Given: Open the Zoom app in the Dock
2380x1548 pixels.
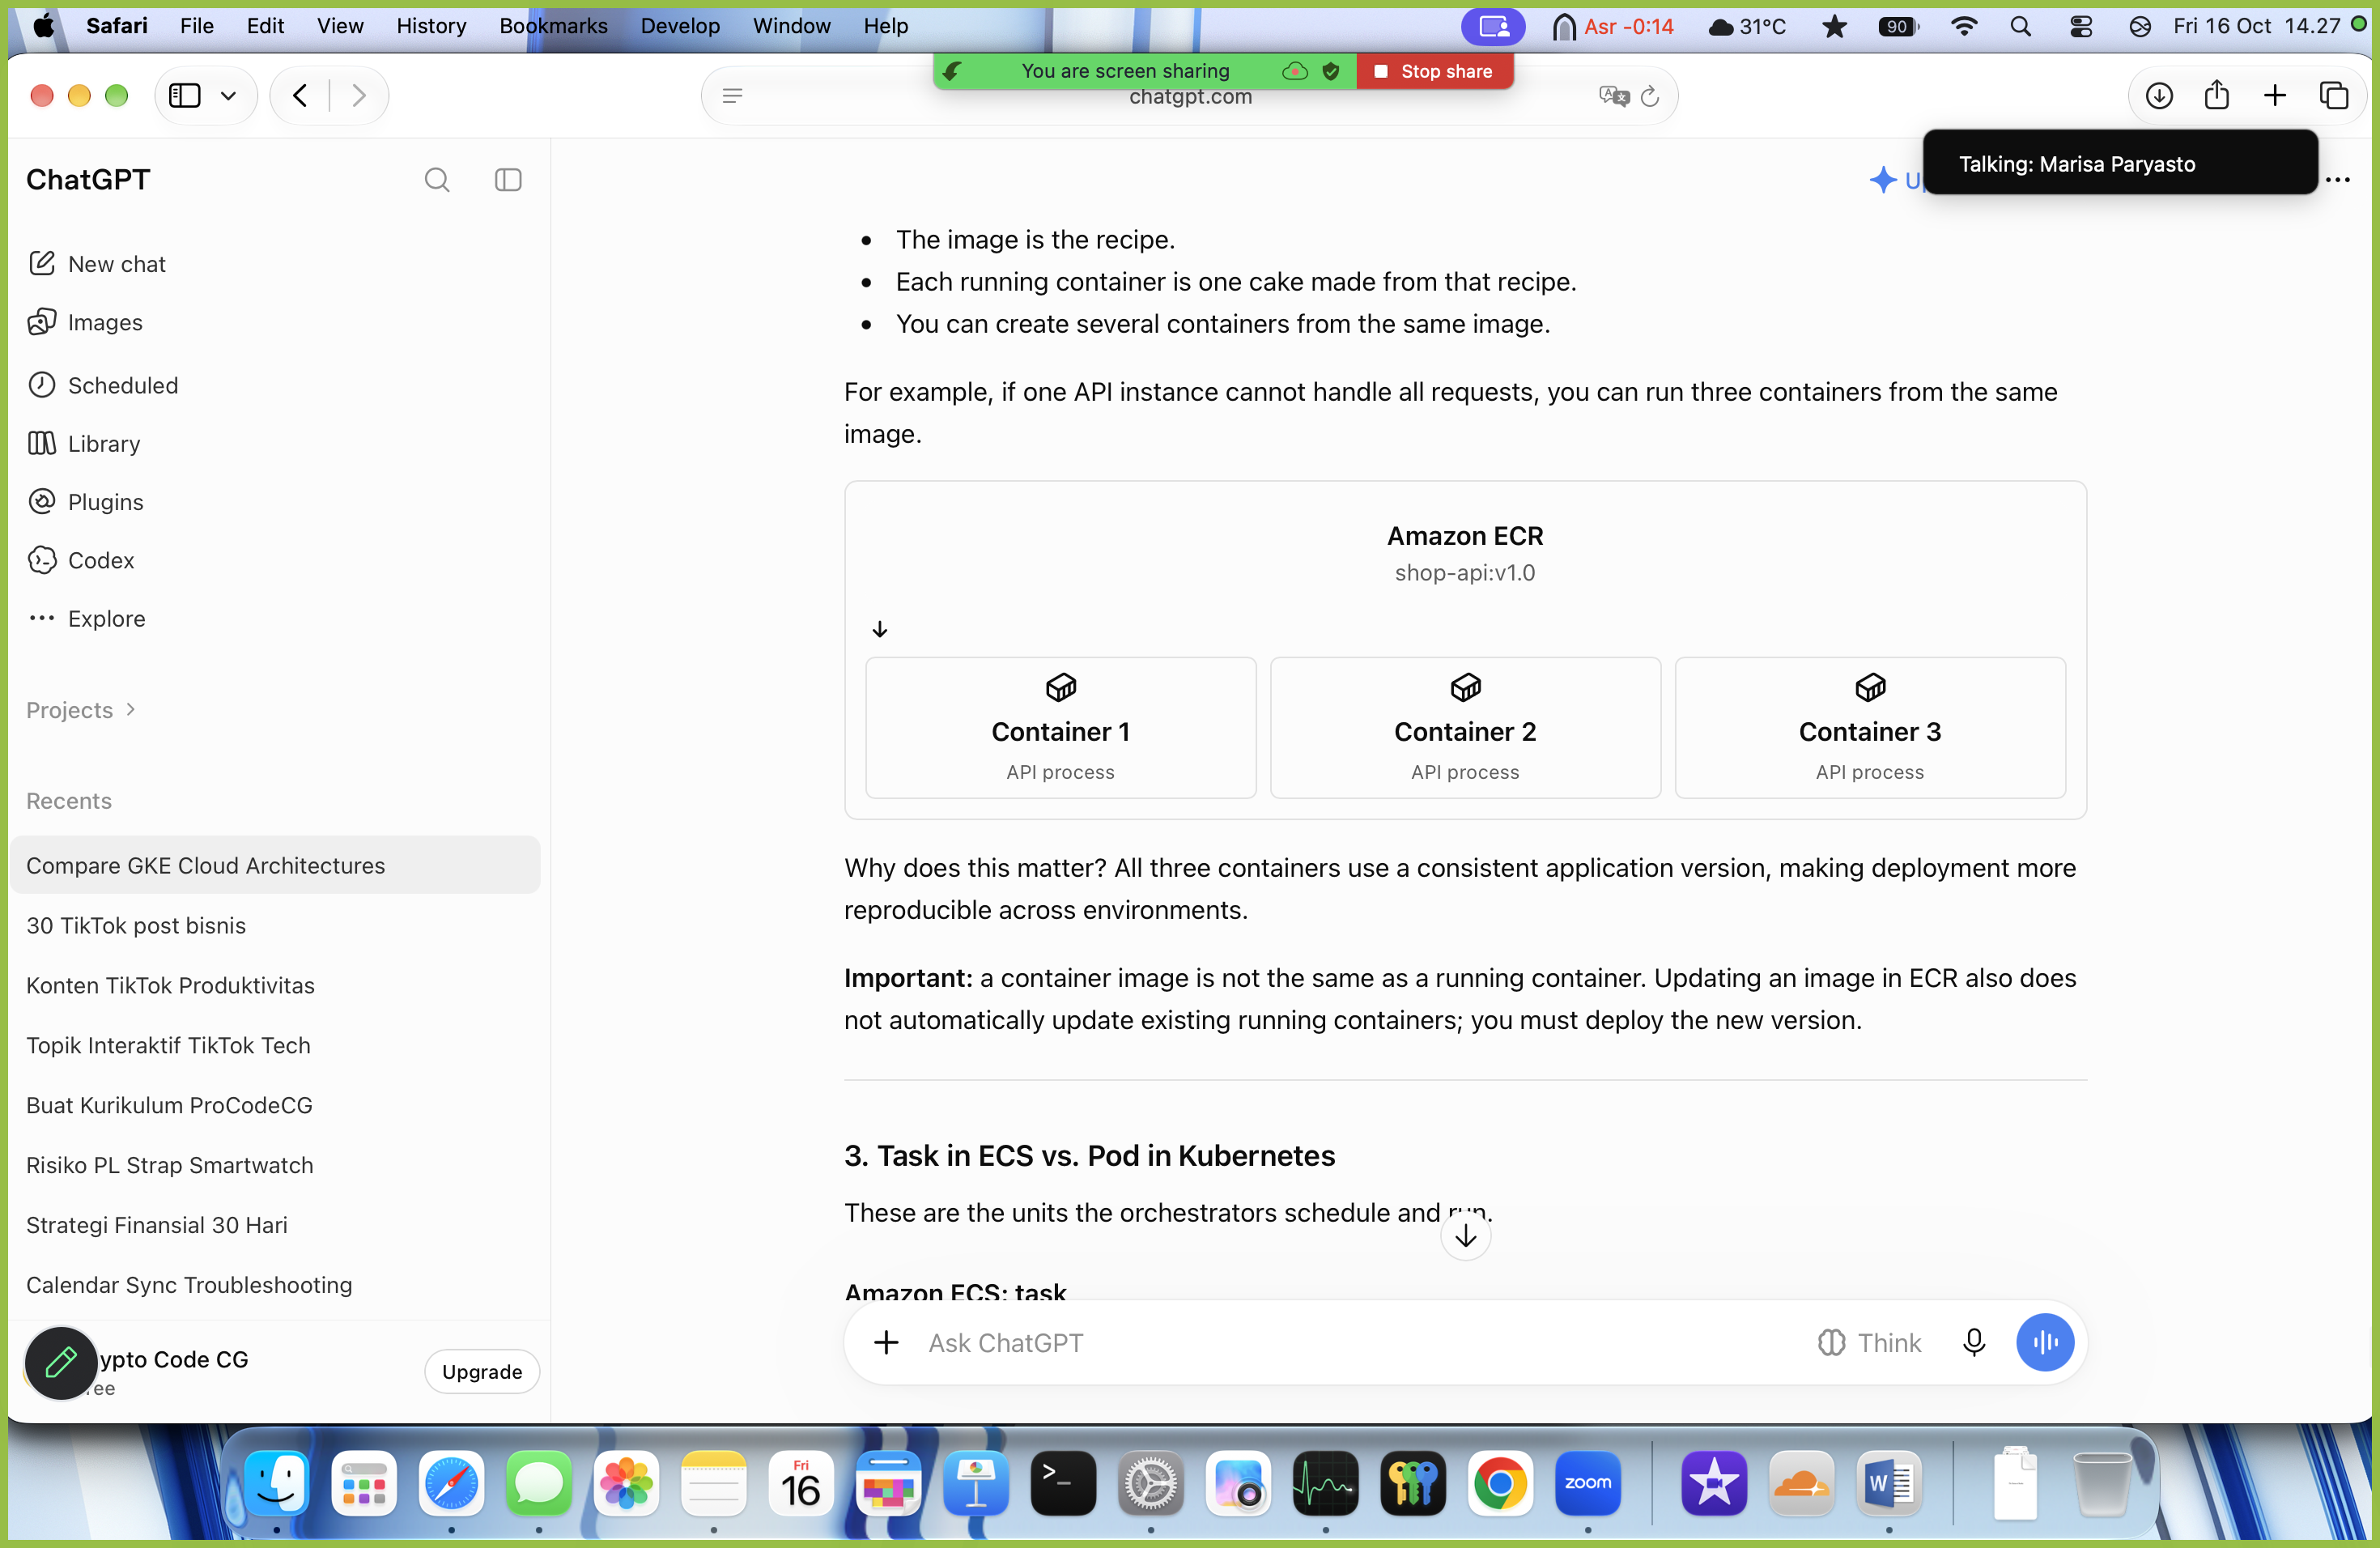Looking at the screenshot, I should tap(1587, 1483).
